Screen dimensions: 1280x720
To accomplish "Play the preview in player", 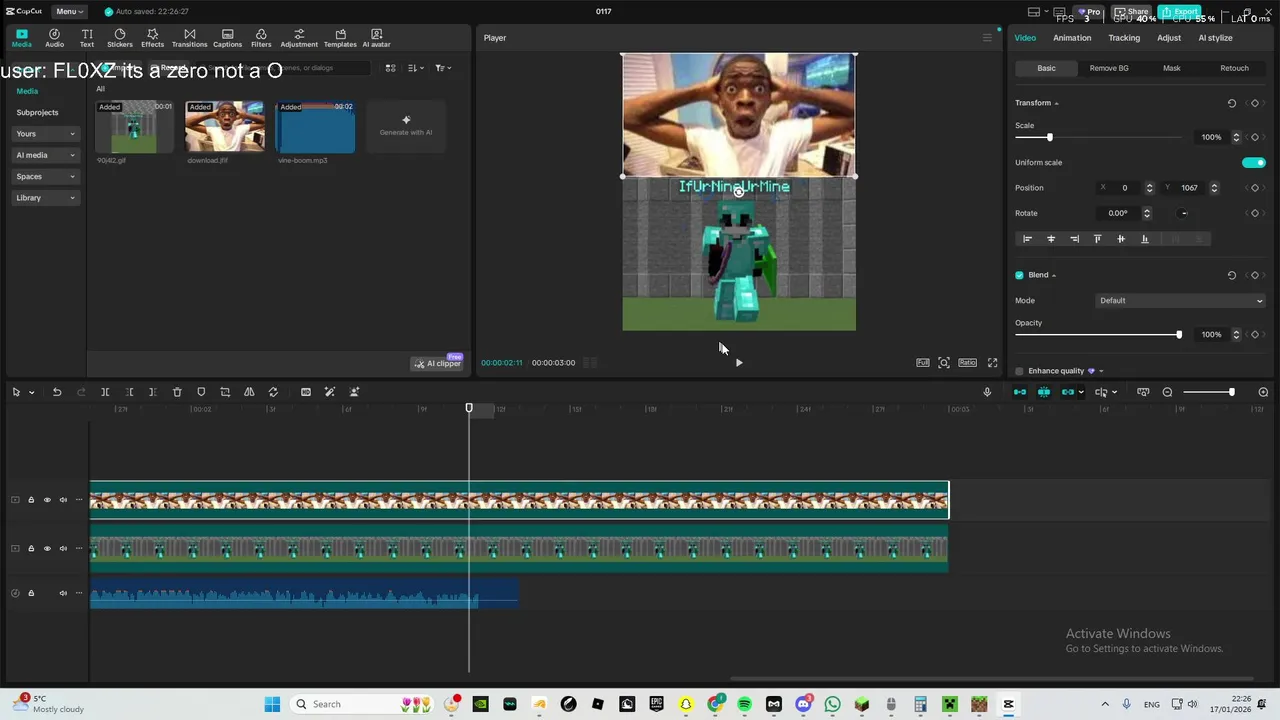I will pos(739,363).
